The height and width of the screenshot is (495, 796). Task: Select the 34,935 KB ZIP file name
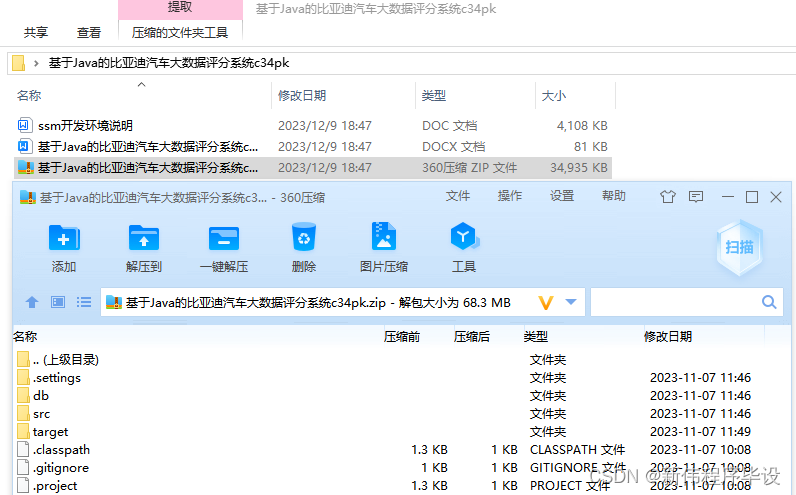pos(148,168)
